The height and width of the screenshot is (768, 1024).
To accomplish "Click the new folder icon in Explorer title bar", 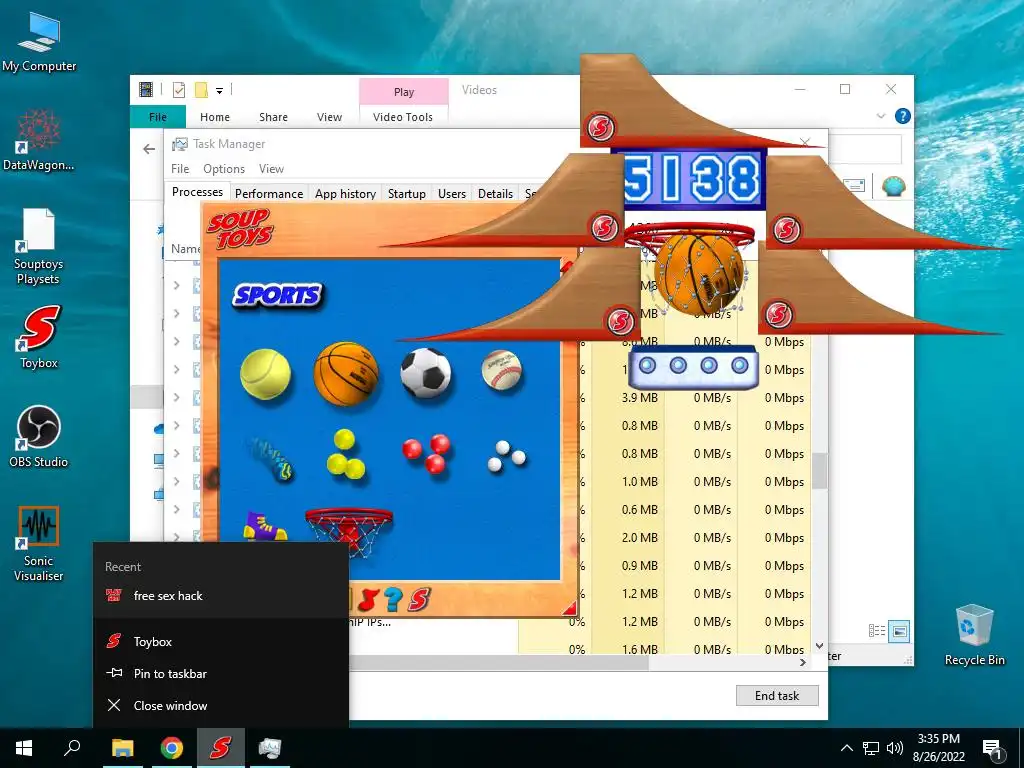I will (201, 90).
